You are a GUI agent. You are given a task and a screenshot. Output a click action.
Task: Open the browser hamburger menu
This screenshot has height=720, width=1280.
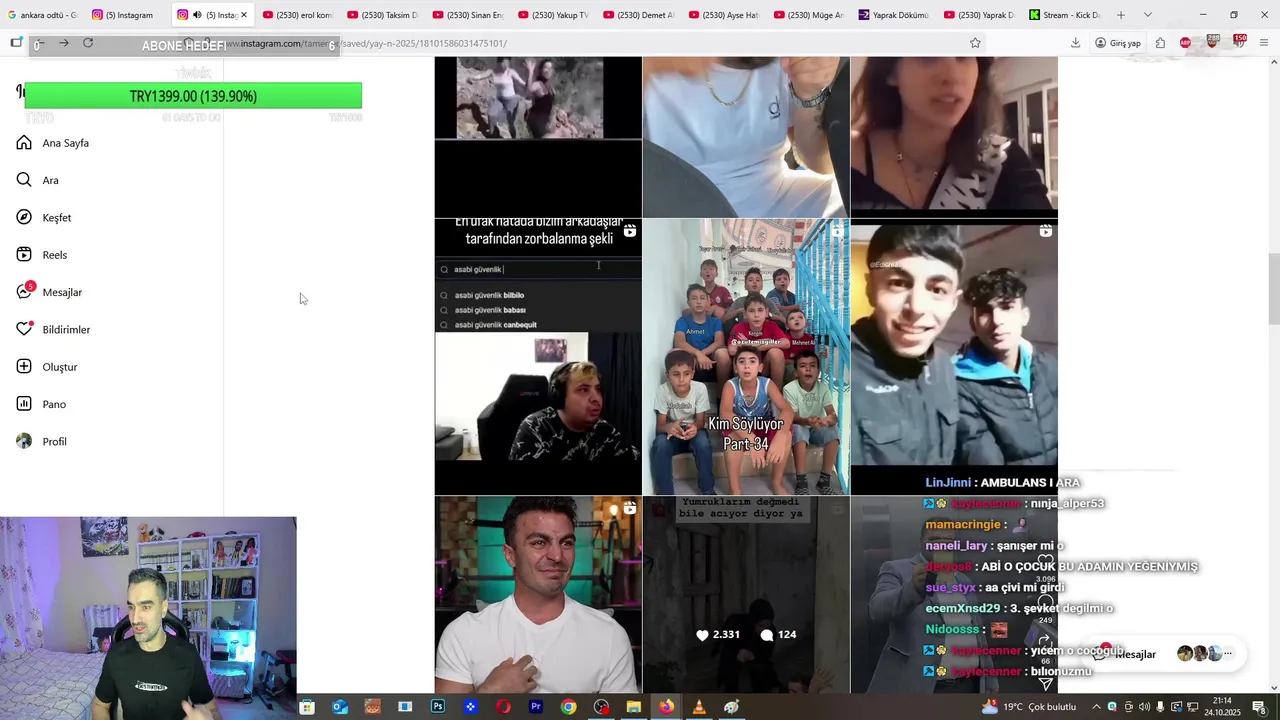(1264, 43)
